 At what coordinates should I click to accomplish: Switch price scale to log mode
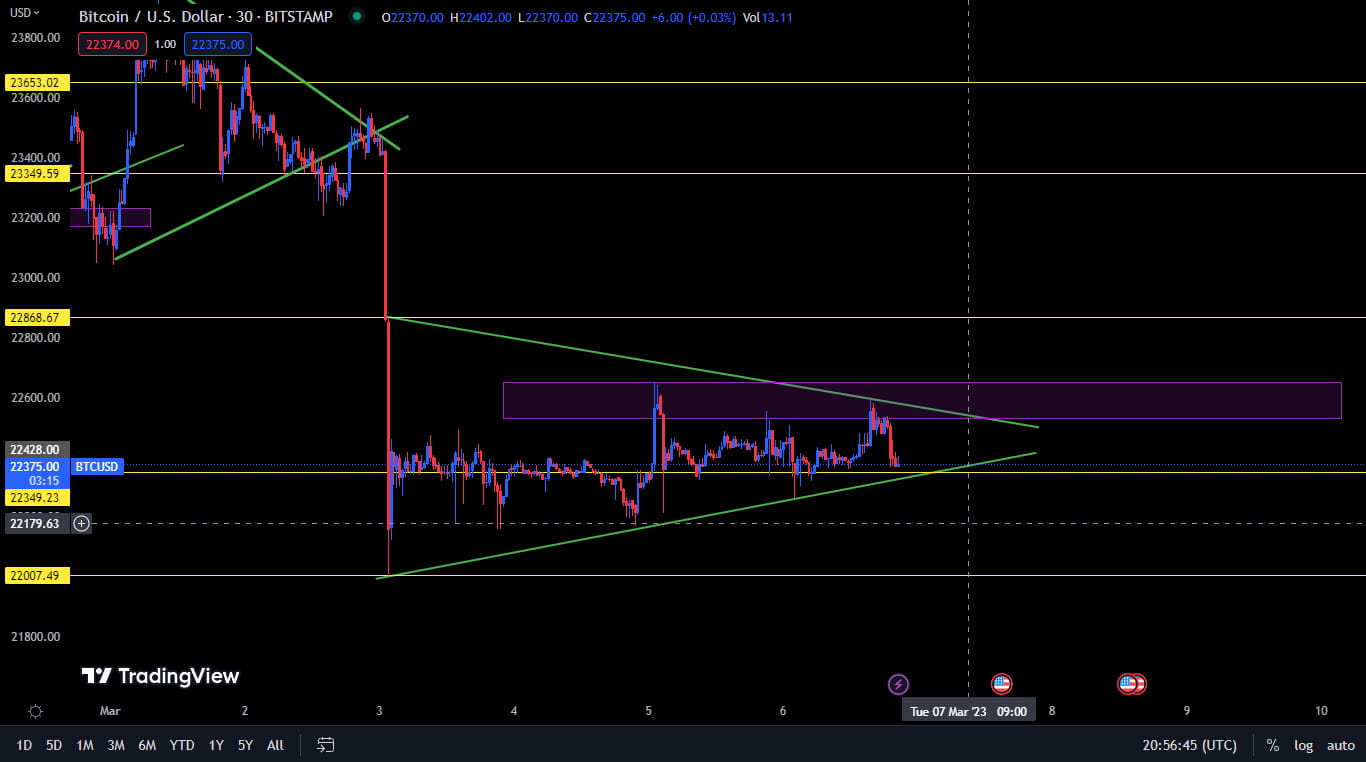(x=1303, y=745)
